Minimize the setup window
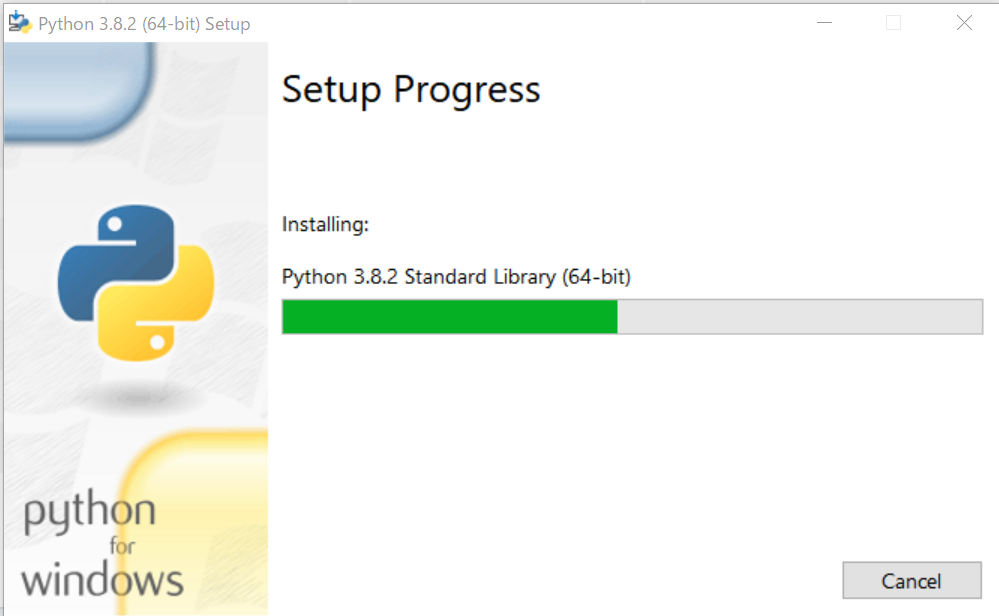 [824, 22]
